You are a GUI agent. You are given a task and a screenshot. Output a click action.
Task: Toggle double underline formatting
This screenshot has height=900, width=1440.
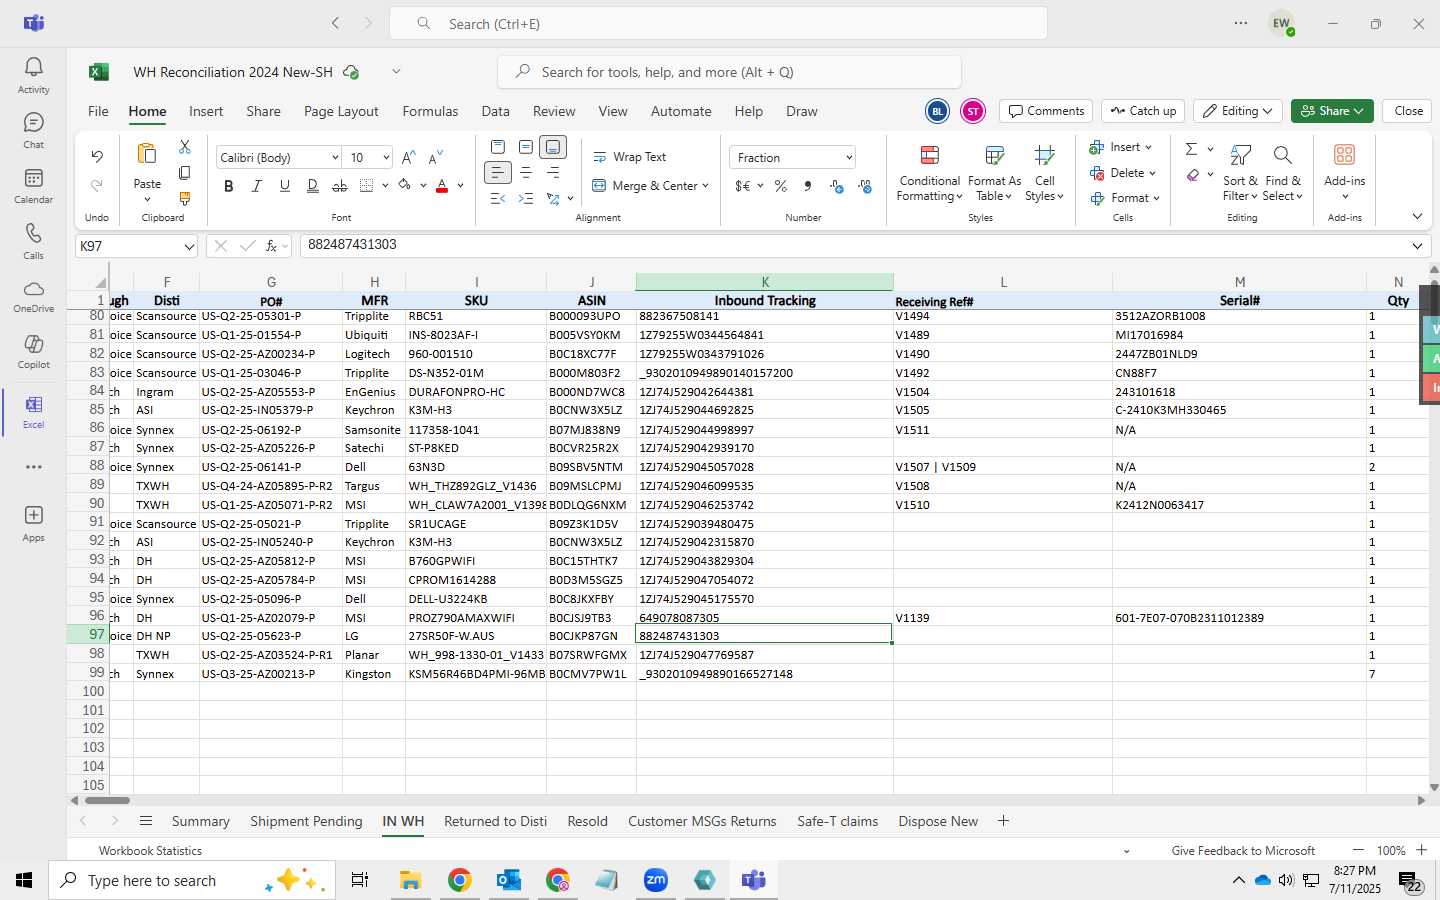313,186
